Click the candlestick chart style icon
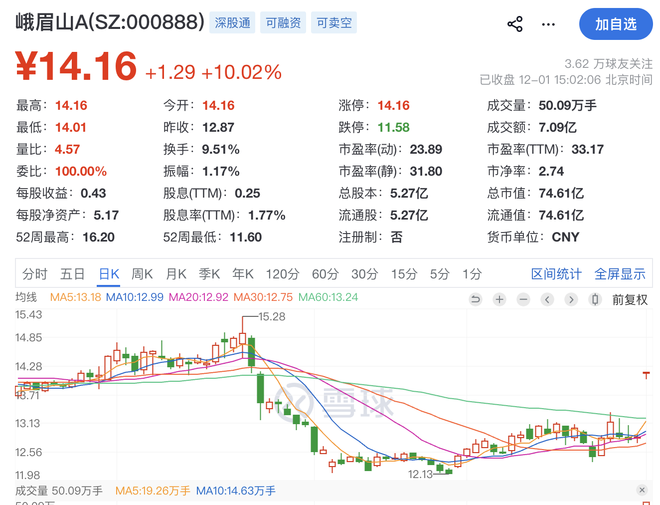Viewport: 660px width, 505px height. point(596,299)
